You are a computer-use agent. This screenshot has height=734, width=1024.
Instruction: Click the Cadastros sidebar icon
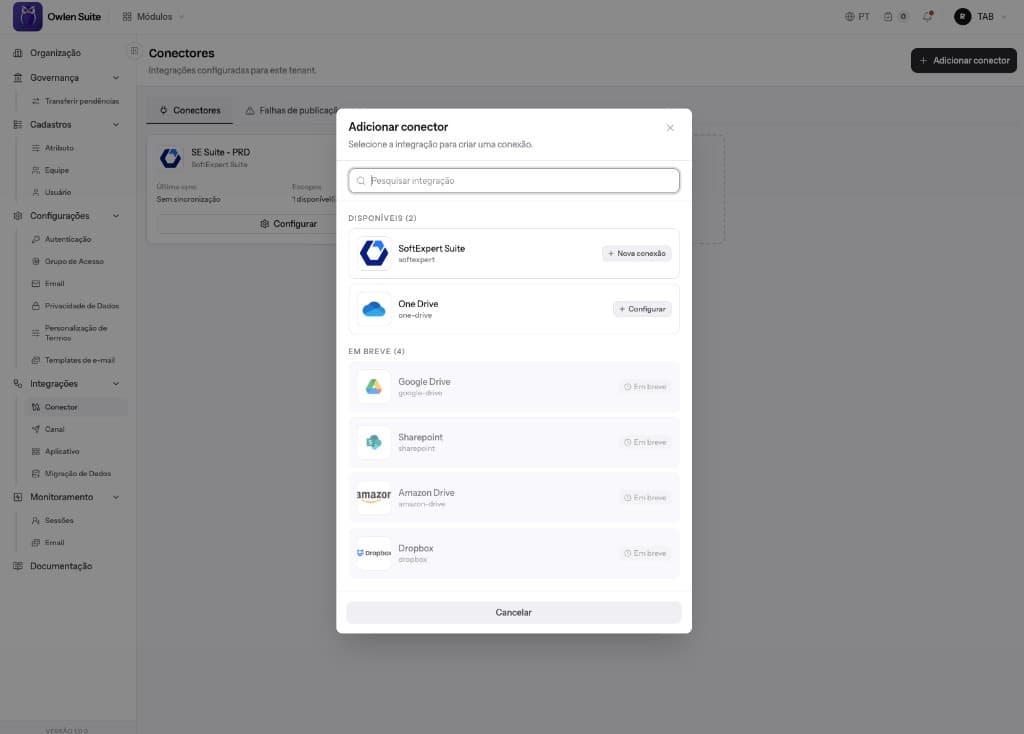tap(18, 125)
